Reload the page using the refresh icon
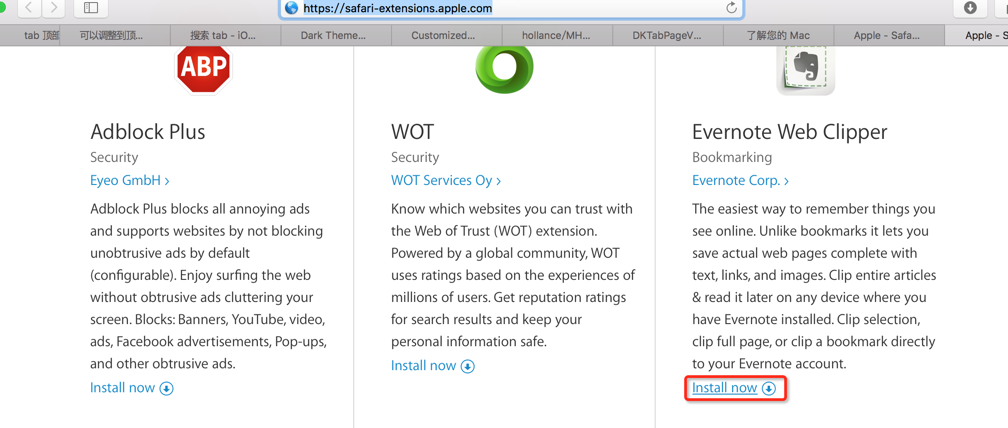Image resolution: width=1008 pixels, height=428 pixels. pos(731,8)
